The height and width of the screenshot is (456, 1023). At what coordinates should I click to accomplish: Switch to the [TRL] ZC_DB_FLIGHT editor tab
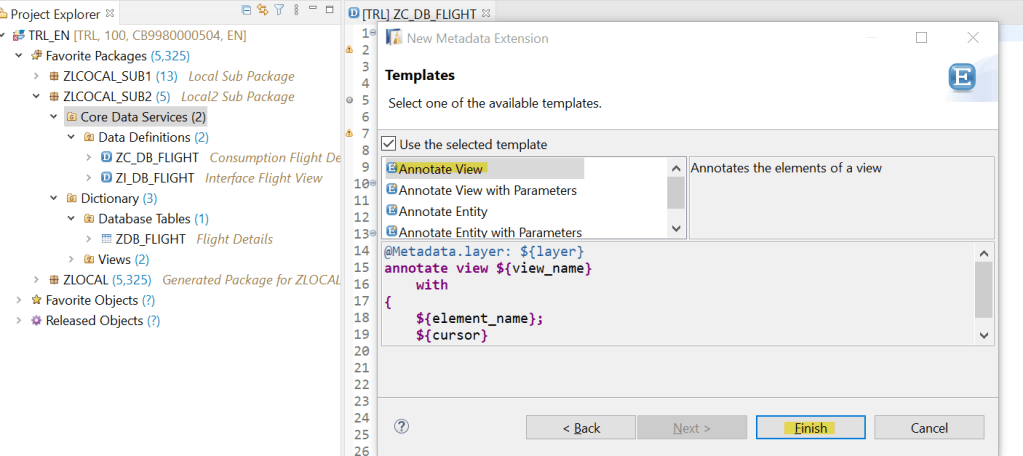click(x=420, y=13)
